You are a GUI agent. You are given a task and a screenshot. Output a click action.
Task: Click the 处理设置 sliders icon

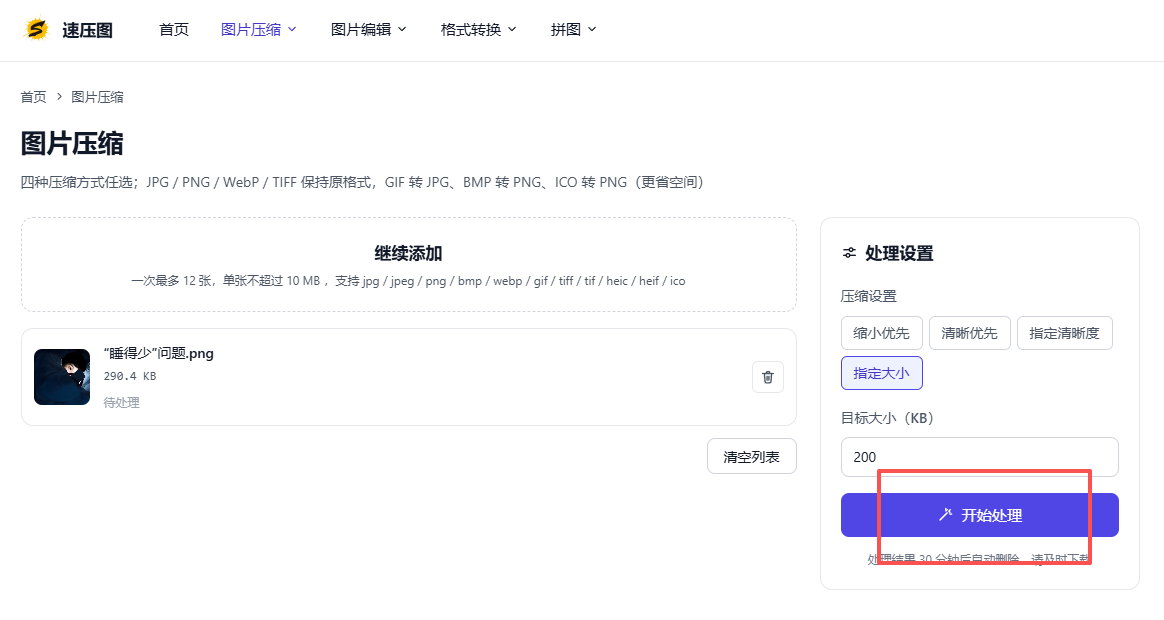pos(849,253)
